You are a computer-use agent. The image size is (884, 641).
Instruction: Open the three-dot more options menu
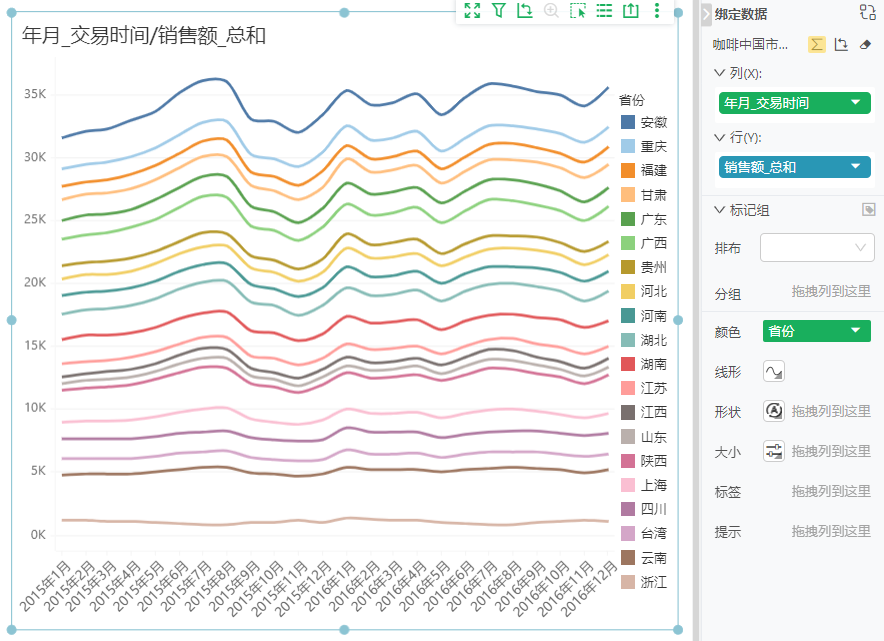coord(657,10)
